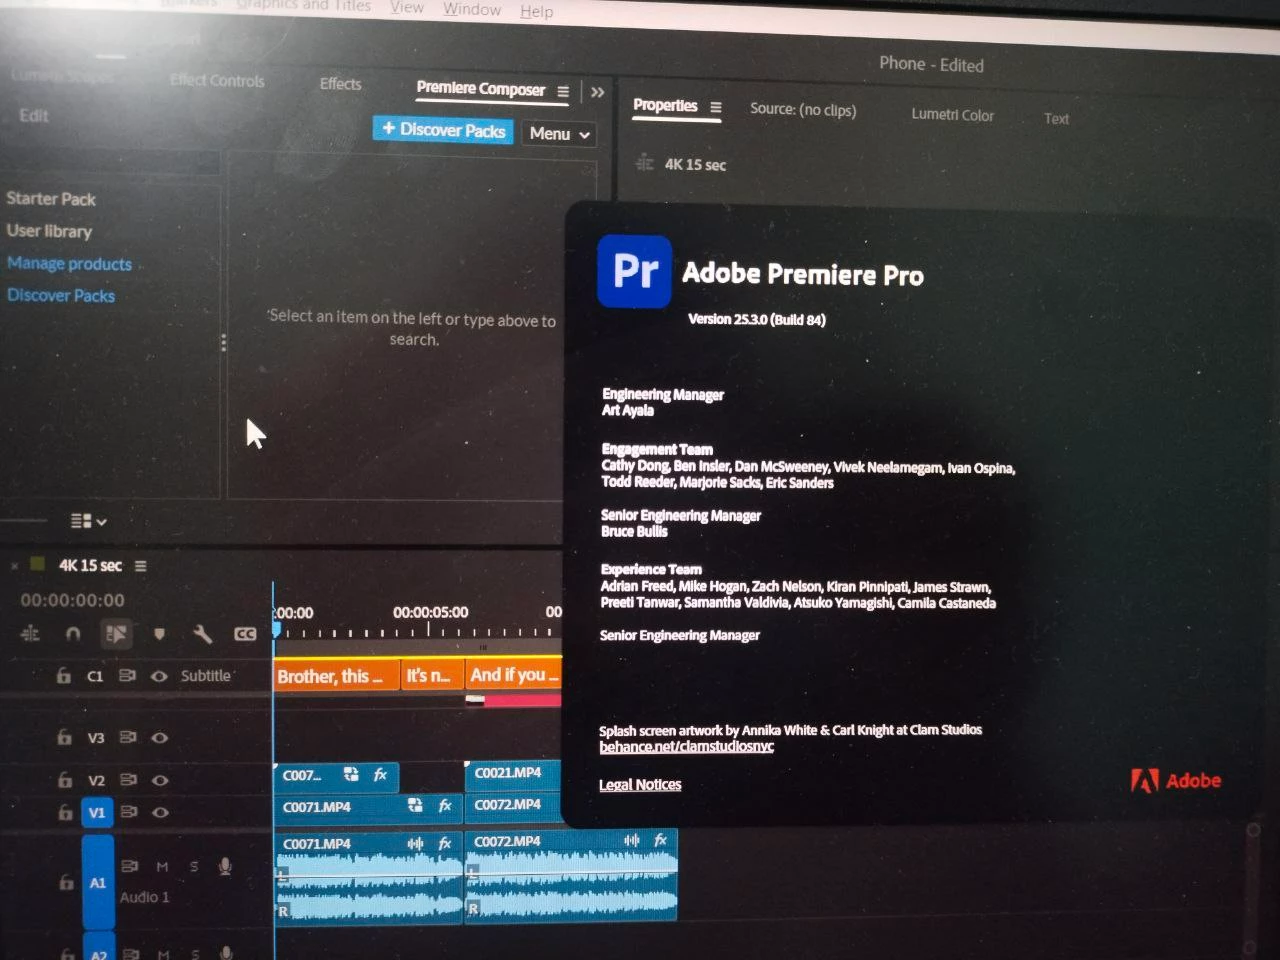Open timeline display settings wrench icon
The image size is (1280, 960).
202,634
